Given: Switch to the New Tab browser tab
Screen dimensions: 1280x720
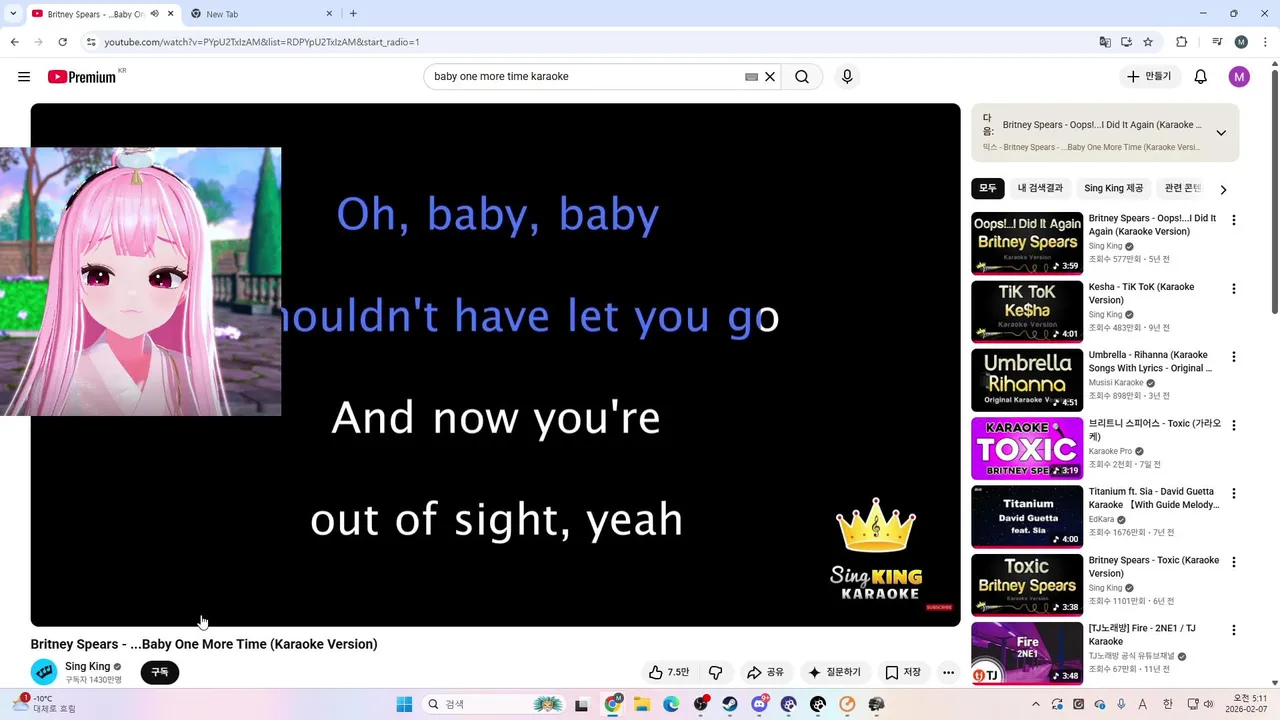Looking at the screenshot, I should pos(260,14).
